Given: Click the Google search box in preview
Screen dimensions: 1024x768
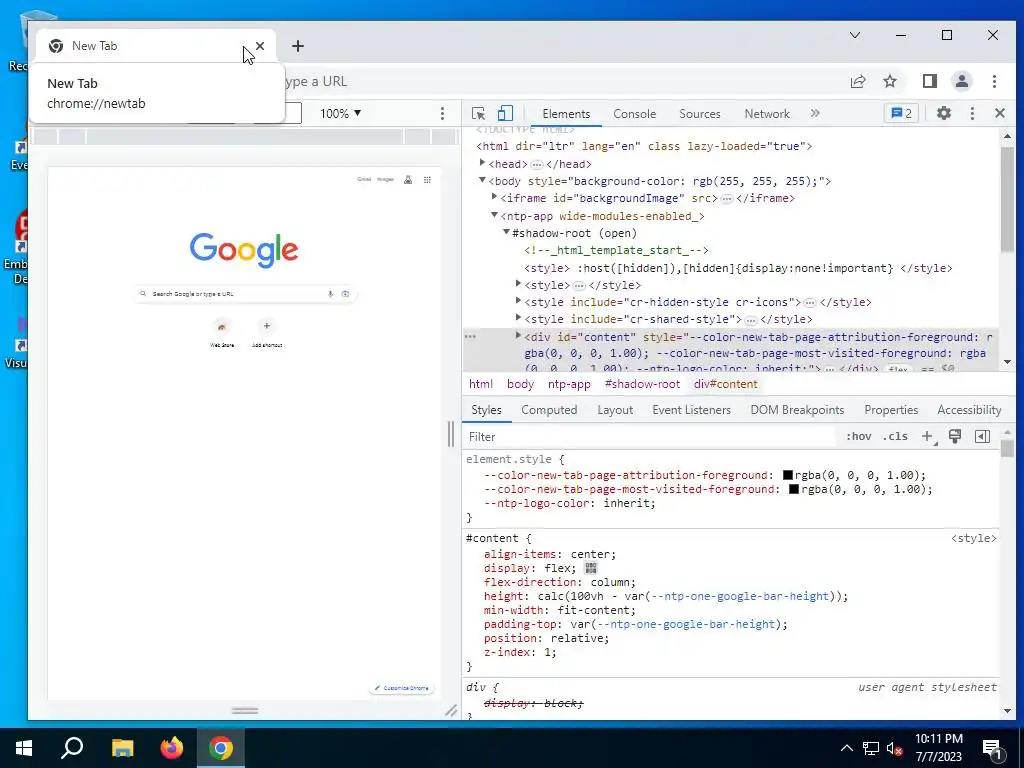Looking at the screenshot, I should pyautogui.click(x=245, y=294).
